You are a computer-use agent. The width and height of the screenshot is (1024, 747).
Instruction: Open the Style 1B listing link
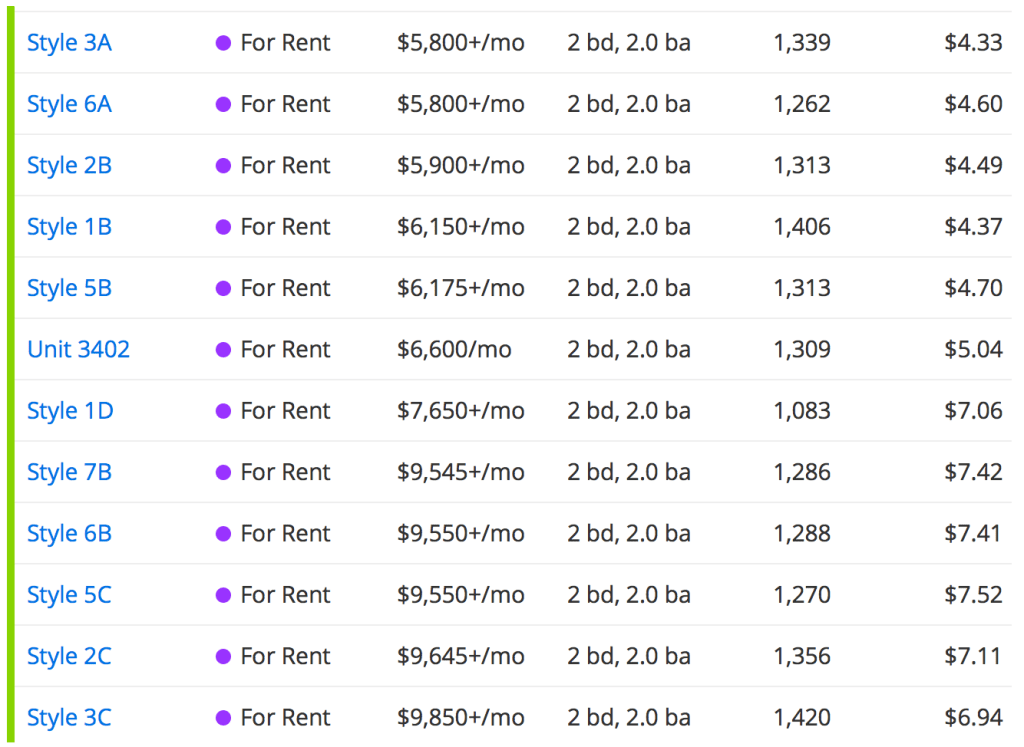(69, 227)
